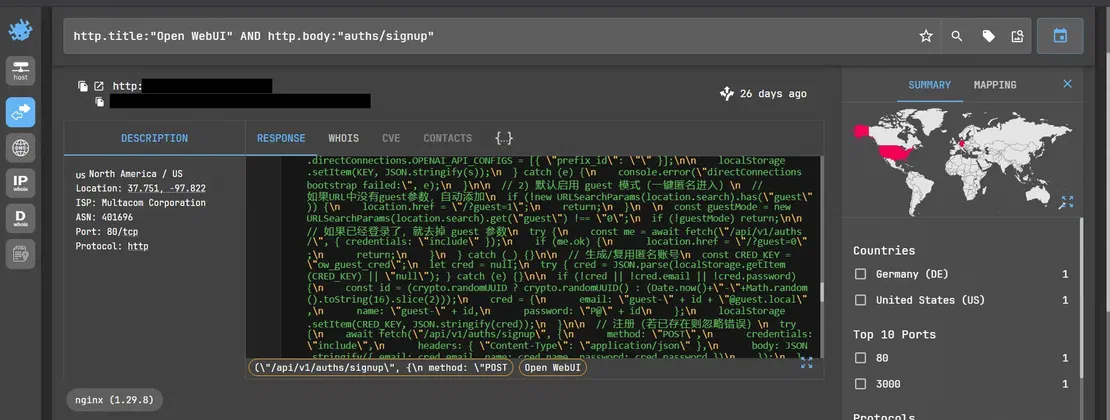Click 'North America / US' text

[135, 174]
